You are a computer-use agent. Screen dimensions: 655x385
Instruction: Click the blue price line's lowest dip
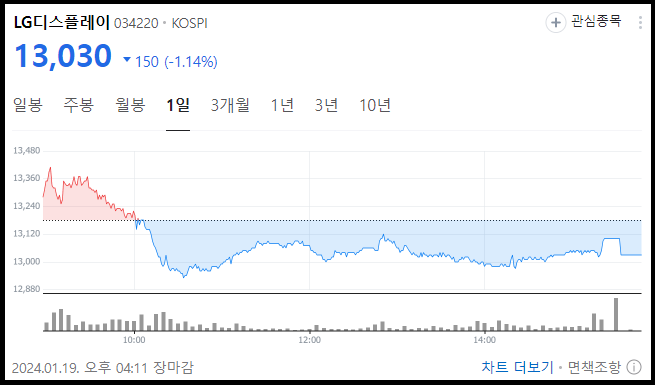tap(184, 276)
